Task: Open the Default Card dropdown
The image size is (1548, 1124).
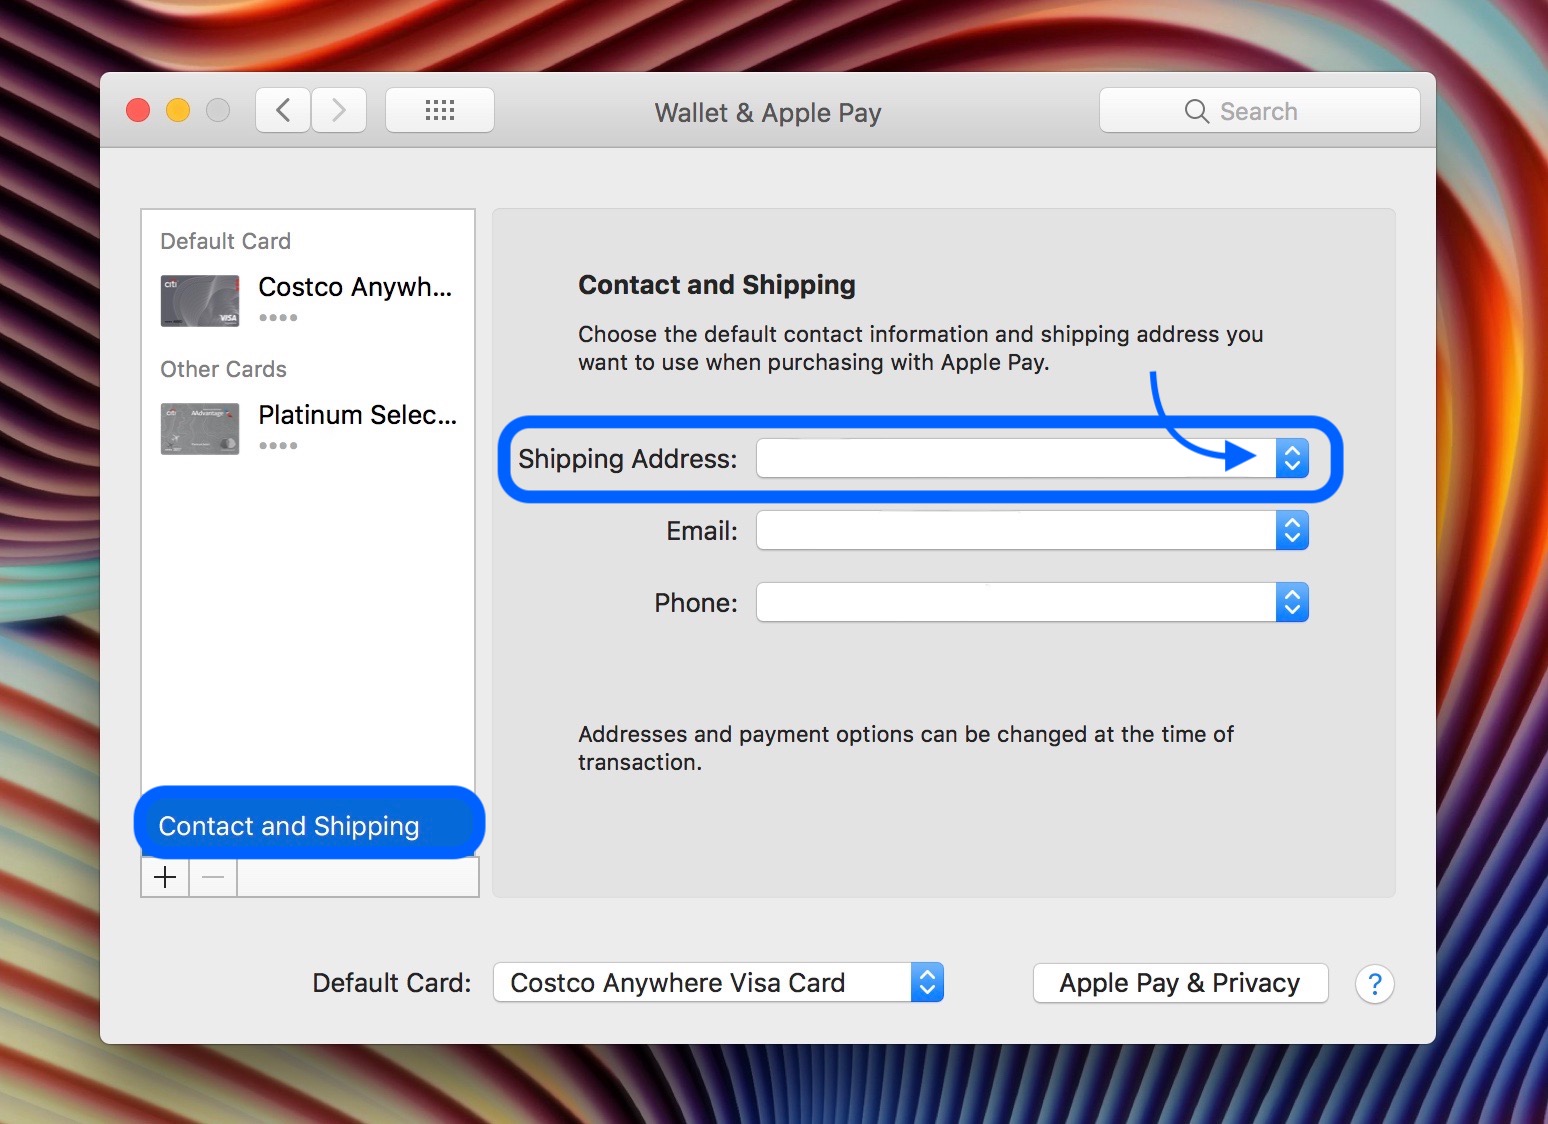Action: coord(925,982)
